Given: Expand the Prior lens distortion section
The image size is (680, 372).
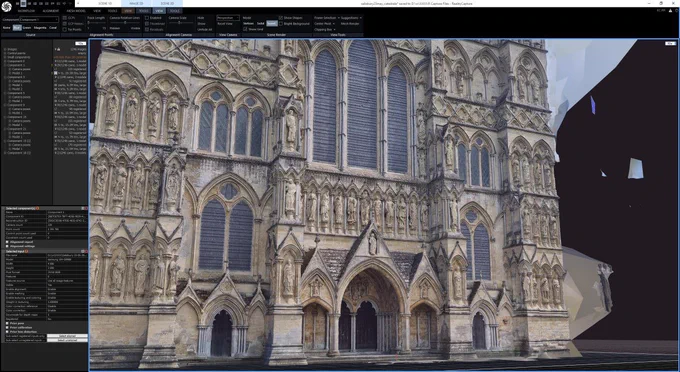Looking at the screenshot, I should tap(7, 332).
